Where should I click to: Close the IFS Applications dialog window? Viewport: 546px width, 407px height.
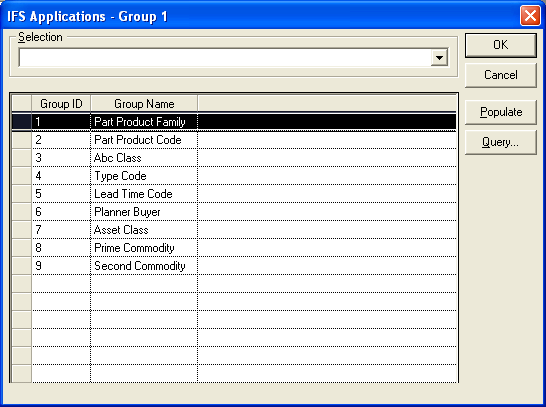[530, 16]
